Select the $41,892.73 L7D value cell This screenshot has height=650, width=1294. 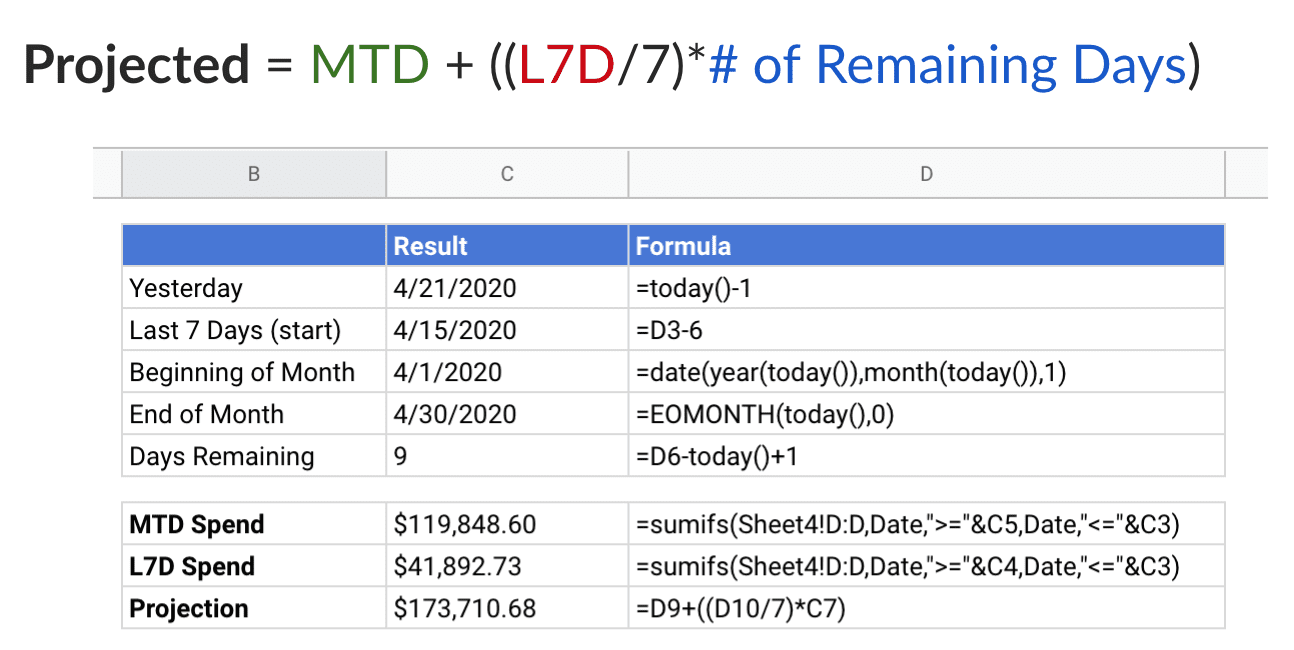tap(507, 566)
